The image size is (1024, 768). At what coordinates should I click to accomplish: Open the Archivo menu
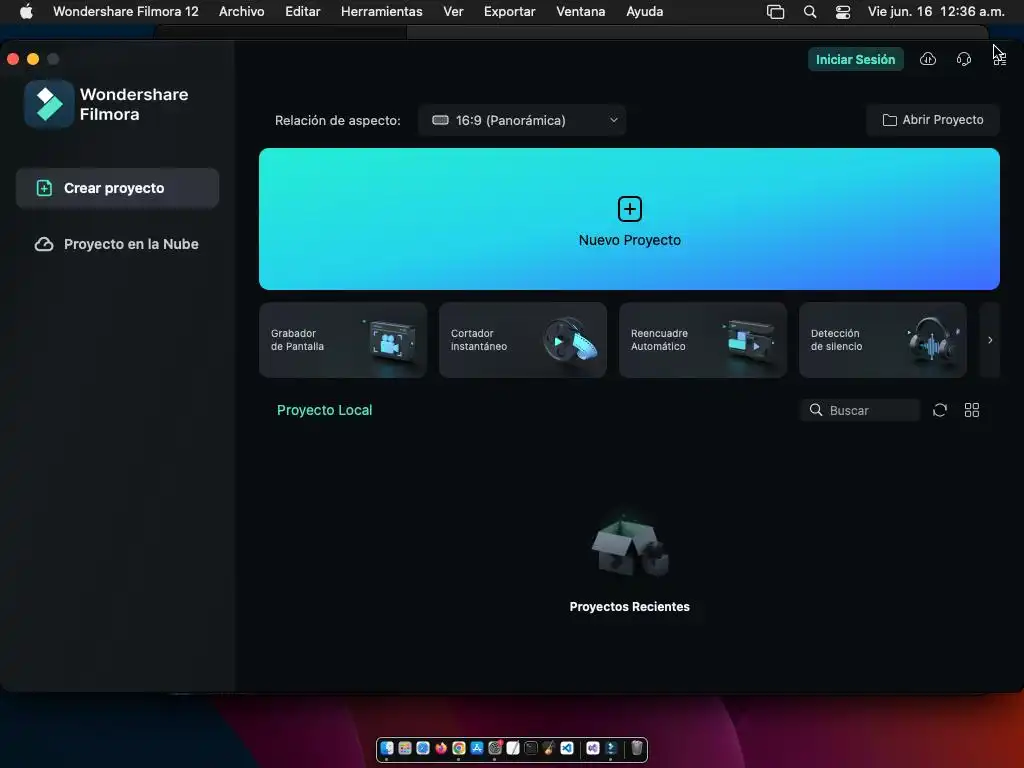point(242,12)
